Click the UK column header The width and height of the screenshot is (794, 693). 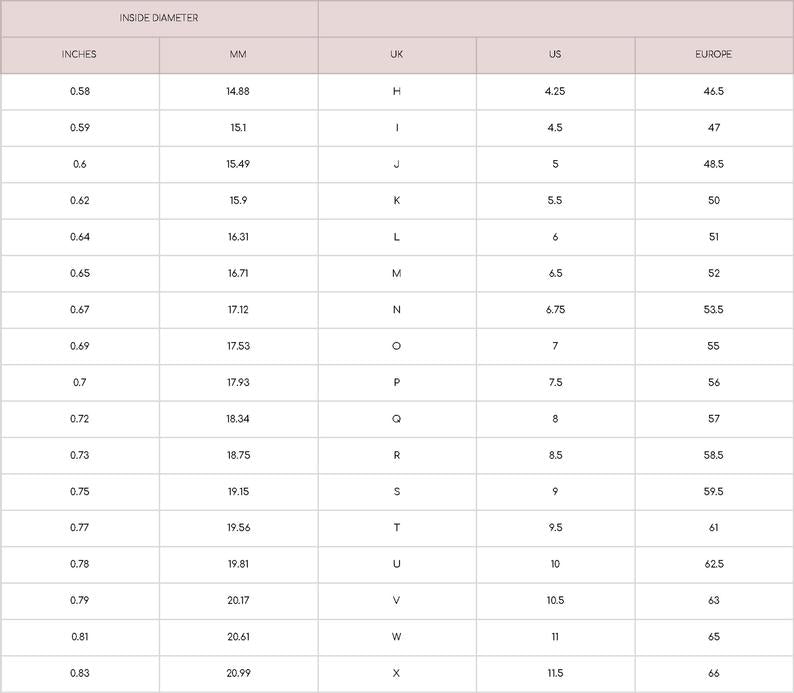pyautogui.click(x=396, y=55)
